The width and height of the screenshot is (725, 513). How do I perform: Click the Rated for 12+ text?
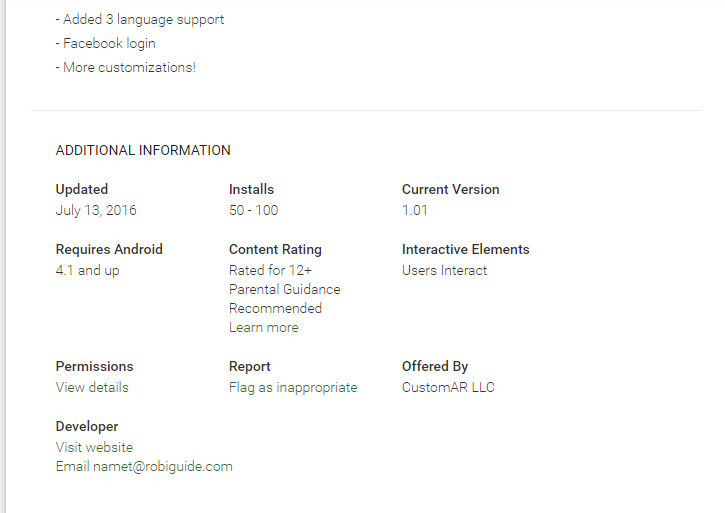click(x=270, y=270)
